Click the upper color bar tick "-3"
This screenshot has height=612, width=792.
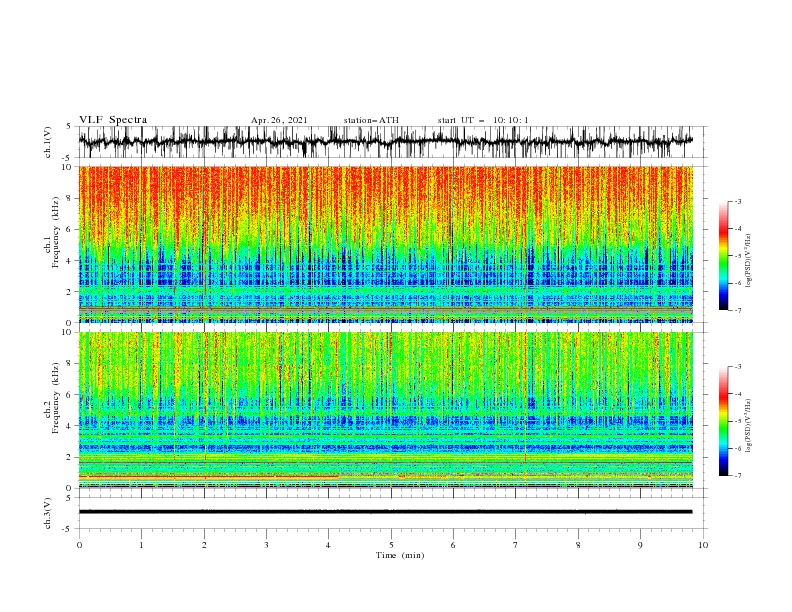point(737,201)
